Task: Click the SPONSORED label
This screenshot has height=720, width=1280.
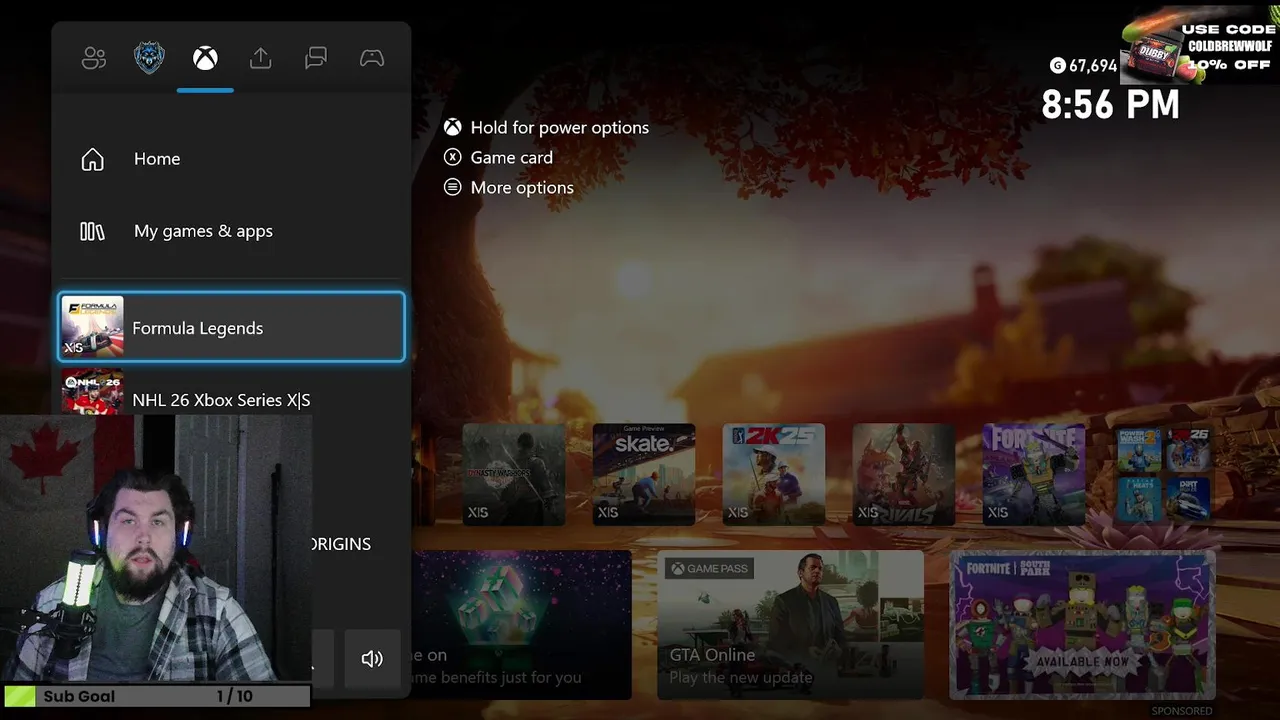Action: click(1182, 711)
